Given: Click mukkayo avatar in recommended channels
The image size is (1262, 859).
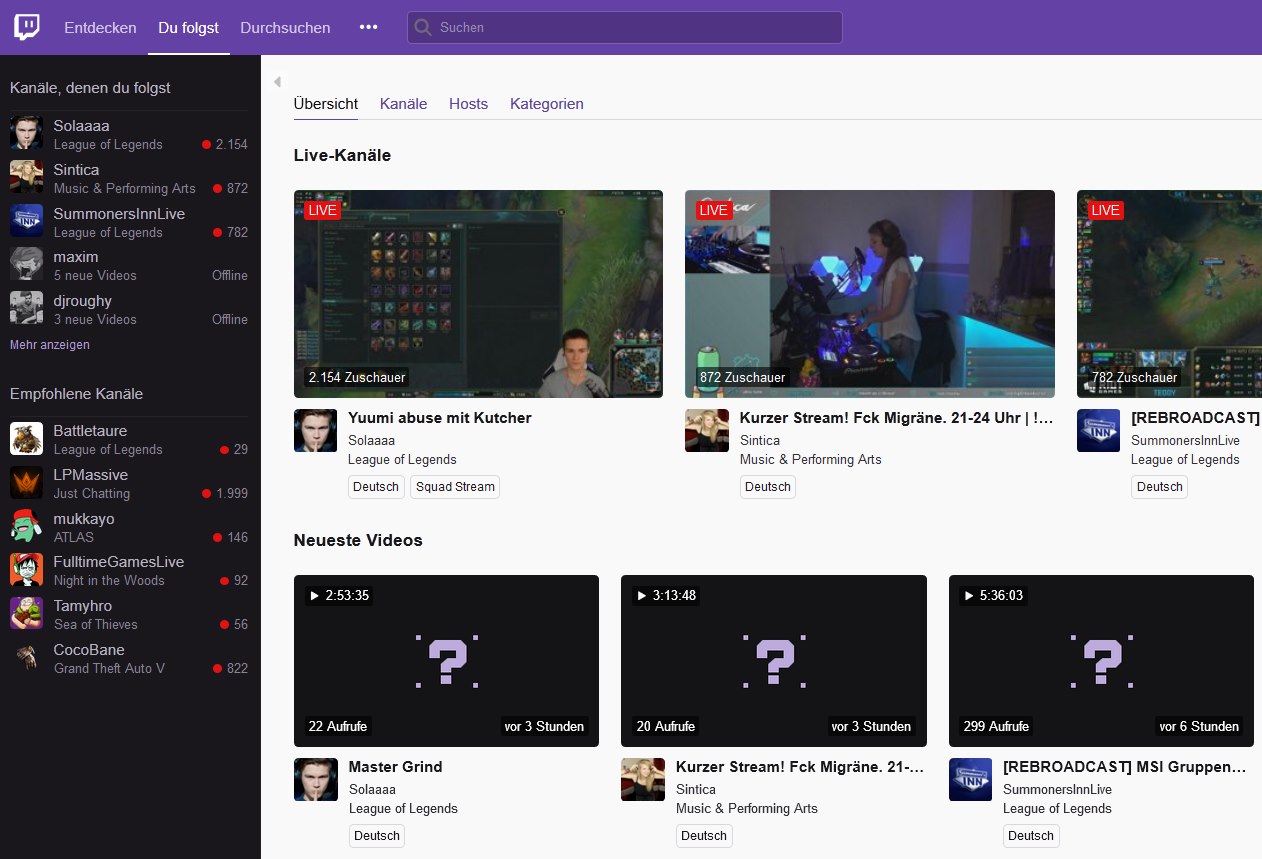Looking at the screenshot, I should [26, 526].
